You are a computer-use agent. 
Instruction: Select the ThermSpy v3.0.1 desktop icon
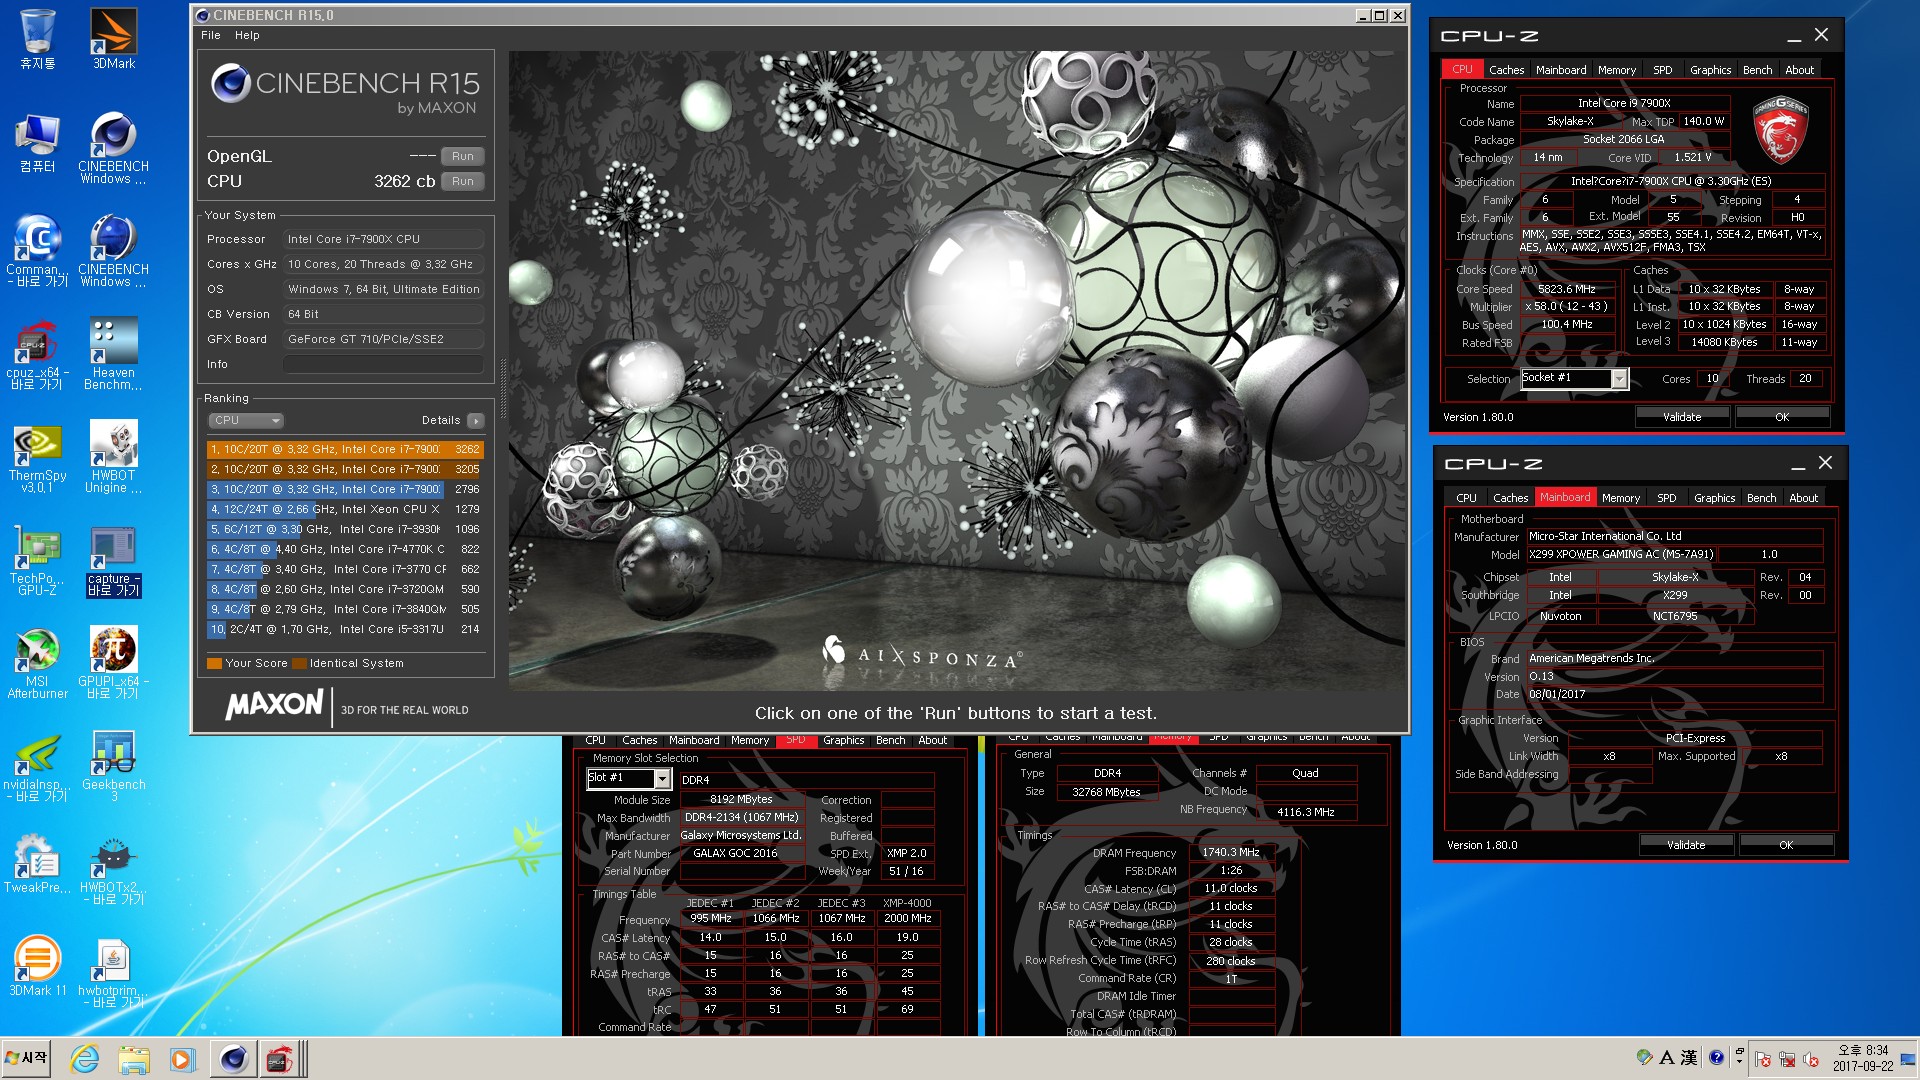(x=38, y=457)
